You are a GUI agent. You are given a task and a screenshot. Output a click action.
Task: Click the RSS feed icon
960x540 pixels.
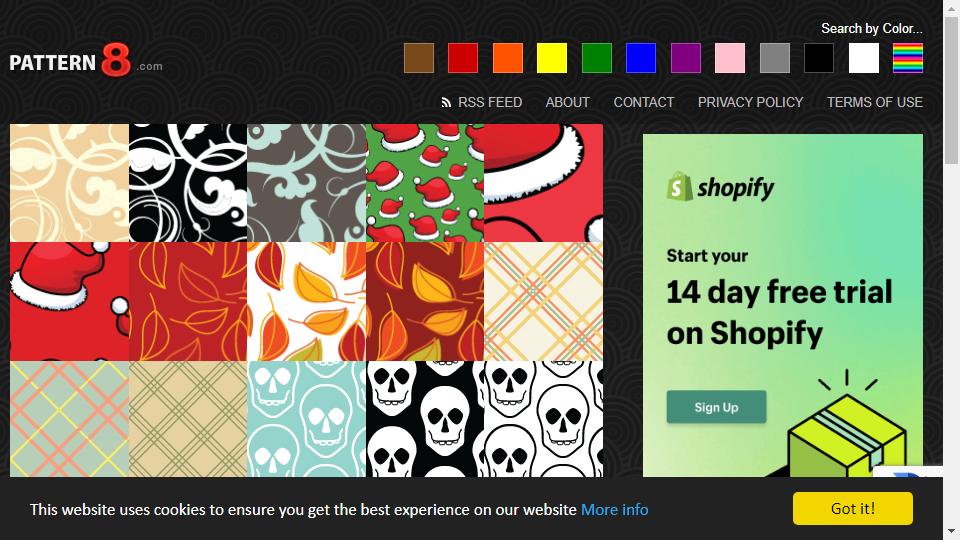pyautogui.click(x=446, y=102)
